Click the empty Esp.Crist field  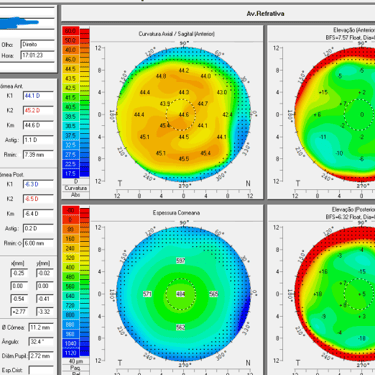(x=41, y=370)
